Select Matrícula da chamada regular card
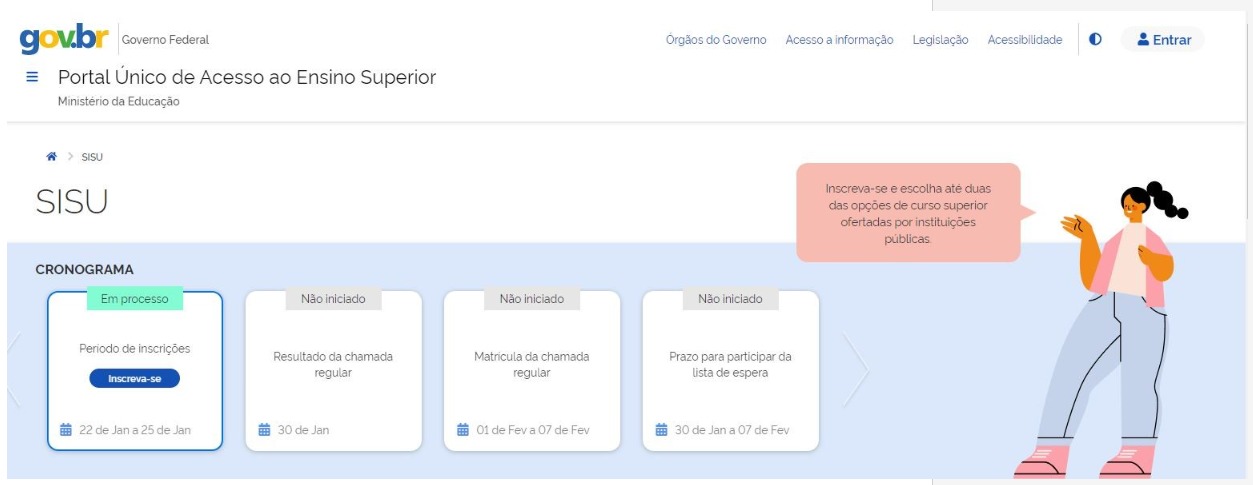1253x485 pixels. click(x=531, y=370)
